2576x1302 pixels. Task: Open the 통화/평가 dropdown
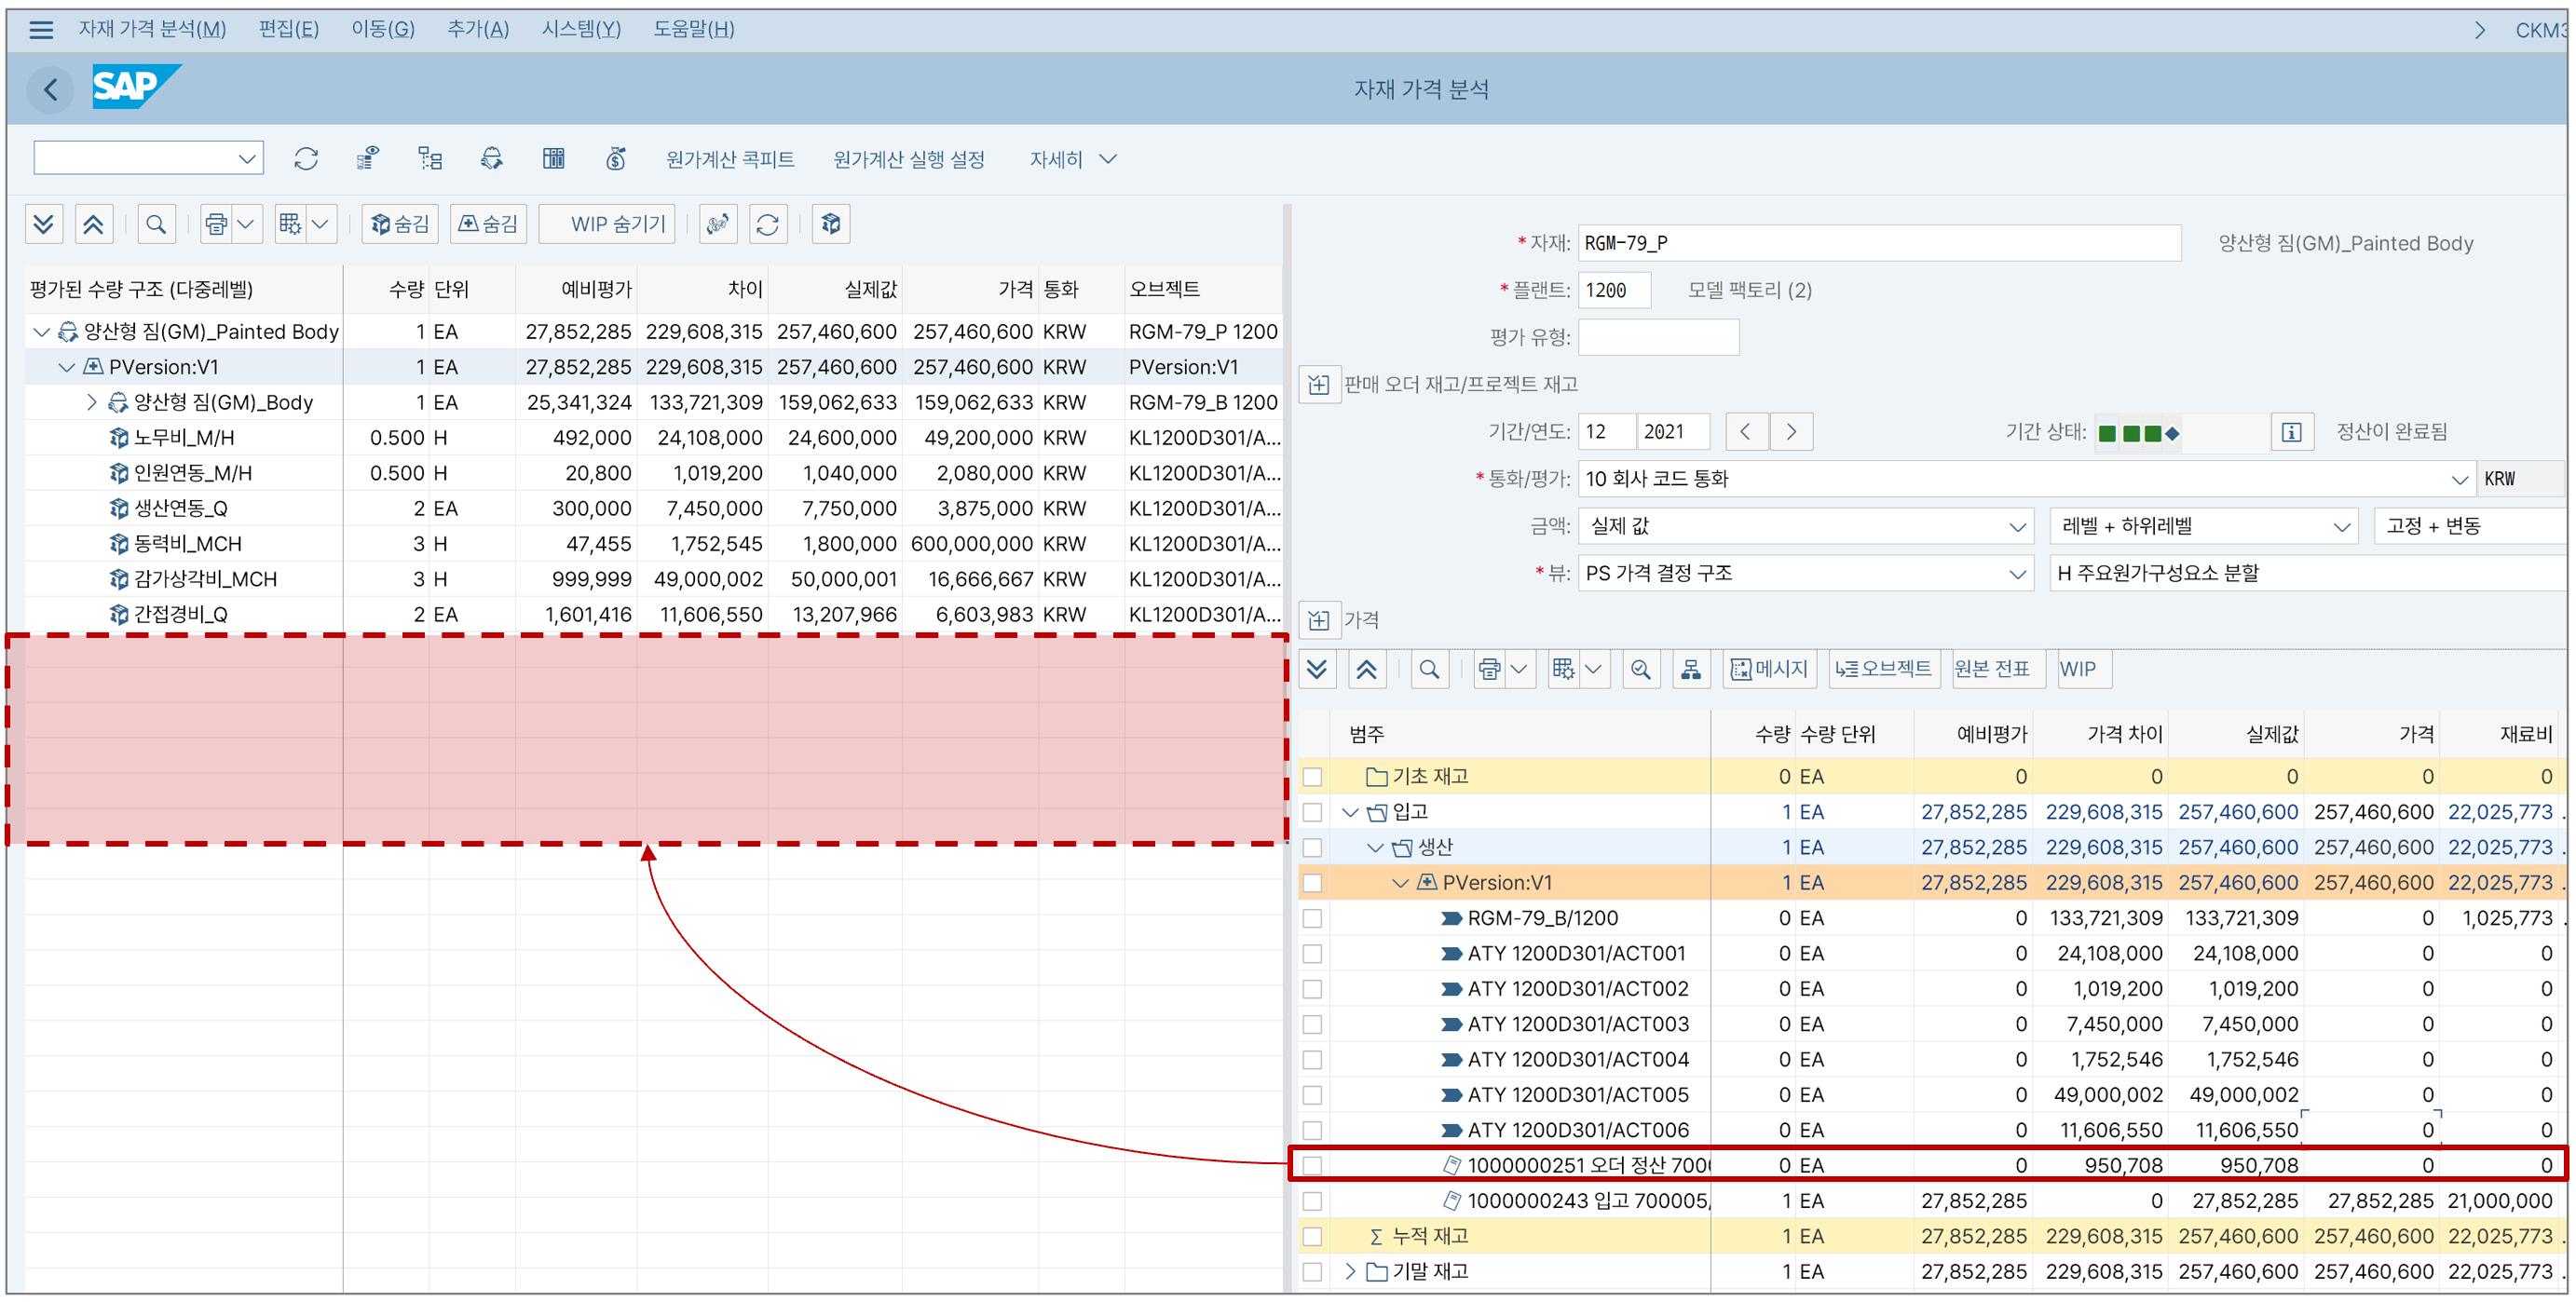pyautogui.click(x=2459, y=479)
